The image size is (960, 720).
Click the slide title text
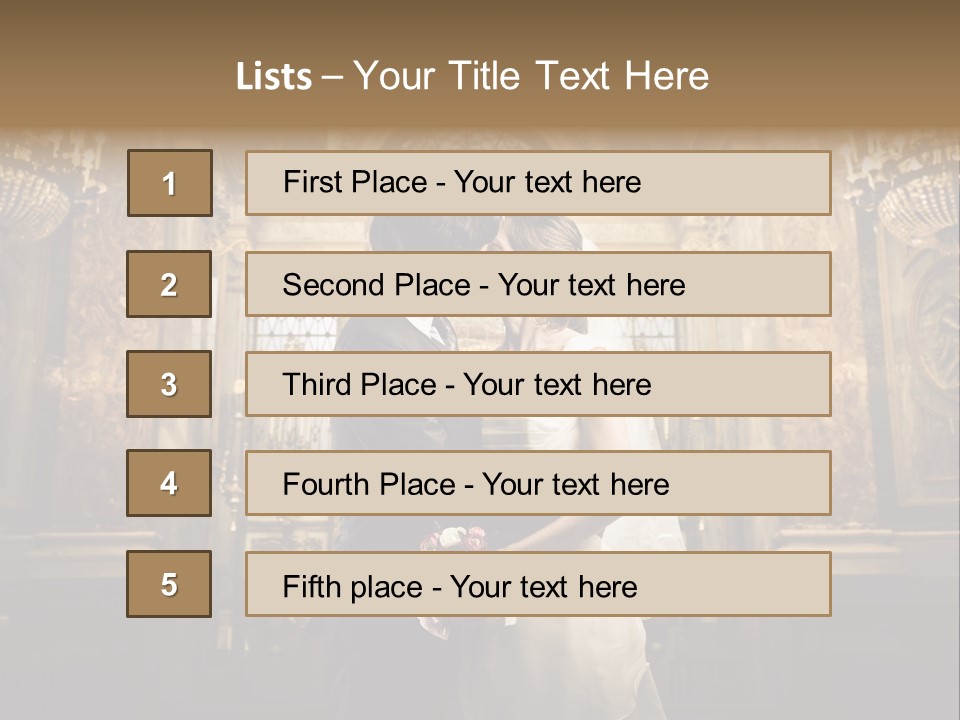473,76
